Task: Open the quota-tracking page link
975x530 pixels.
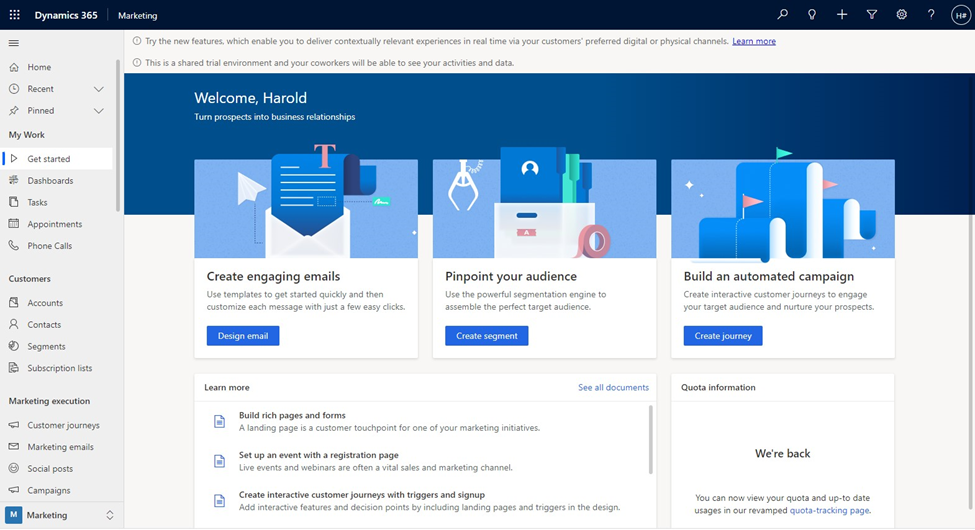Action: (829, 510)
